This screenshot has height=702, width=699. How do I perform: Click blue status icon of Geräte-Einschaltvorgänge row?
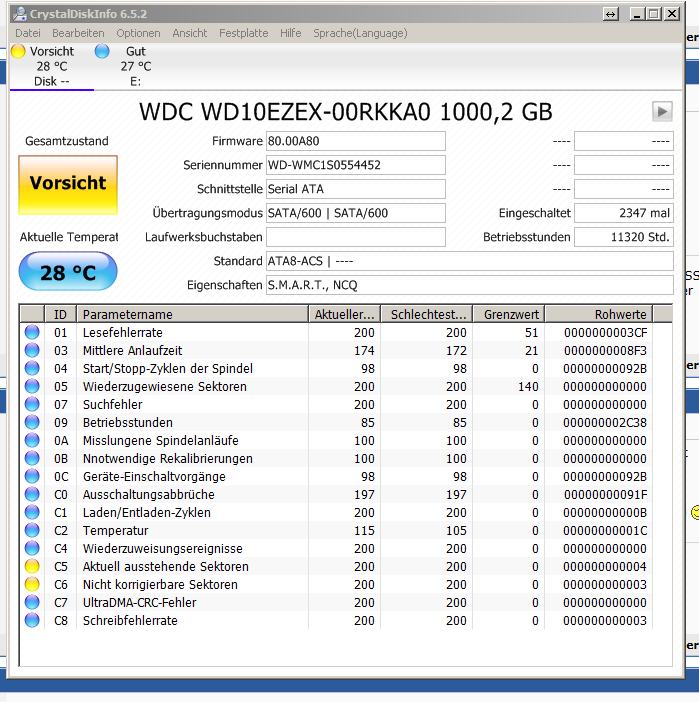32,476
